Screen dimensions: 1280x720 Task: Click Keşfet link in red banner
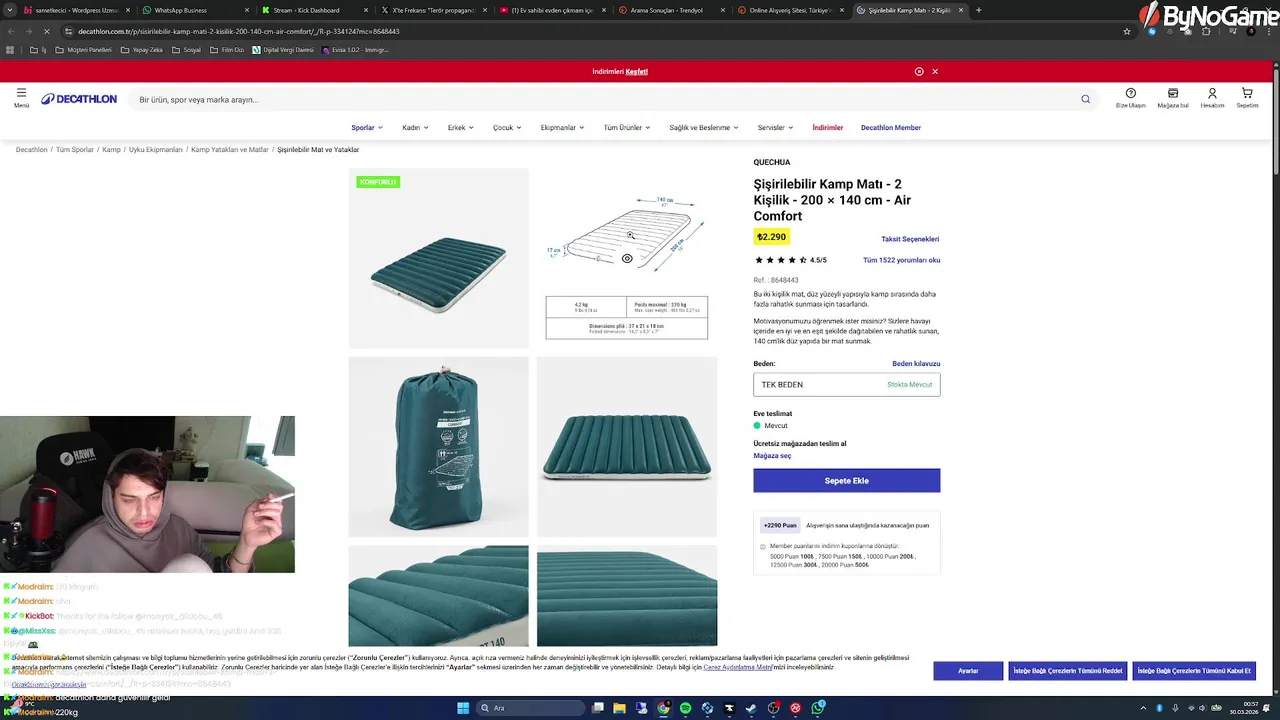click(637, 72)
